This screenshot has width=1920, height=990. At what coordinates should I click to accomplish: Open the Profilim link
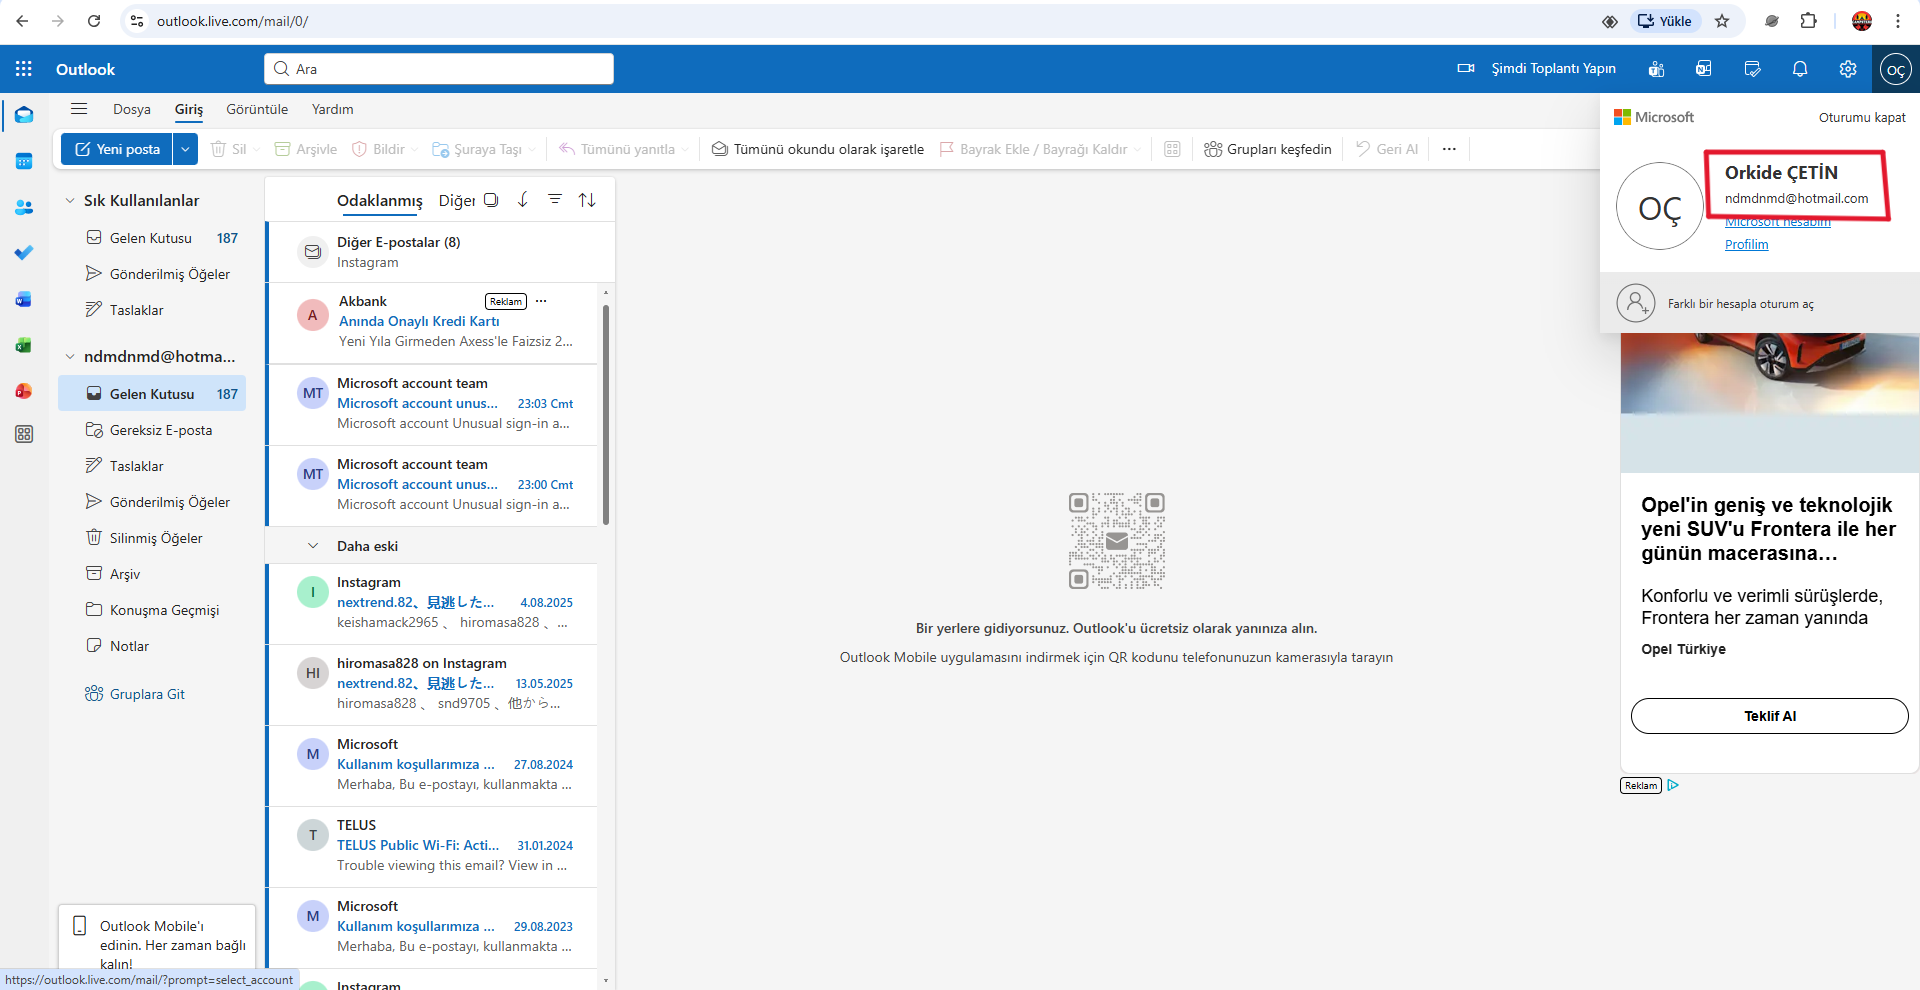click(x=1746, y=244)
